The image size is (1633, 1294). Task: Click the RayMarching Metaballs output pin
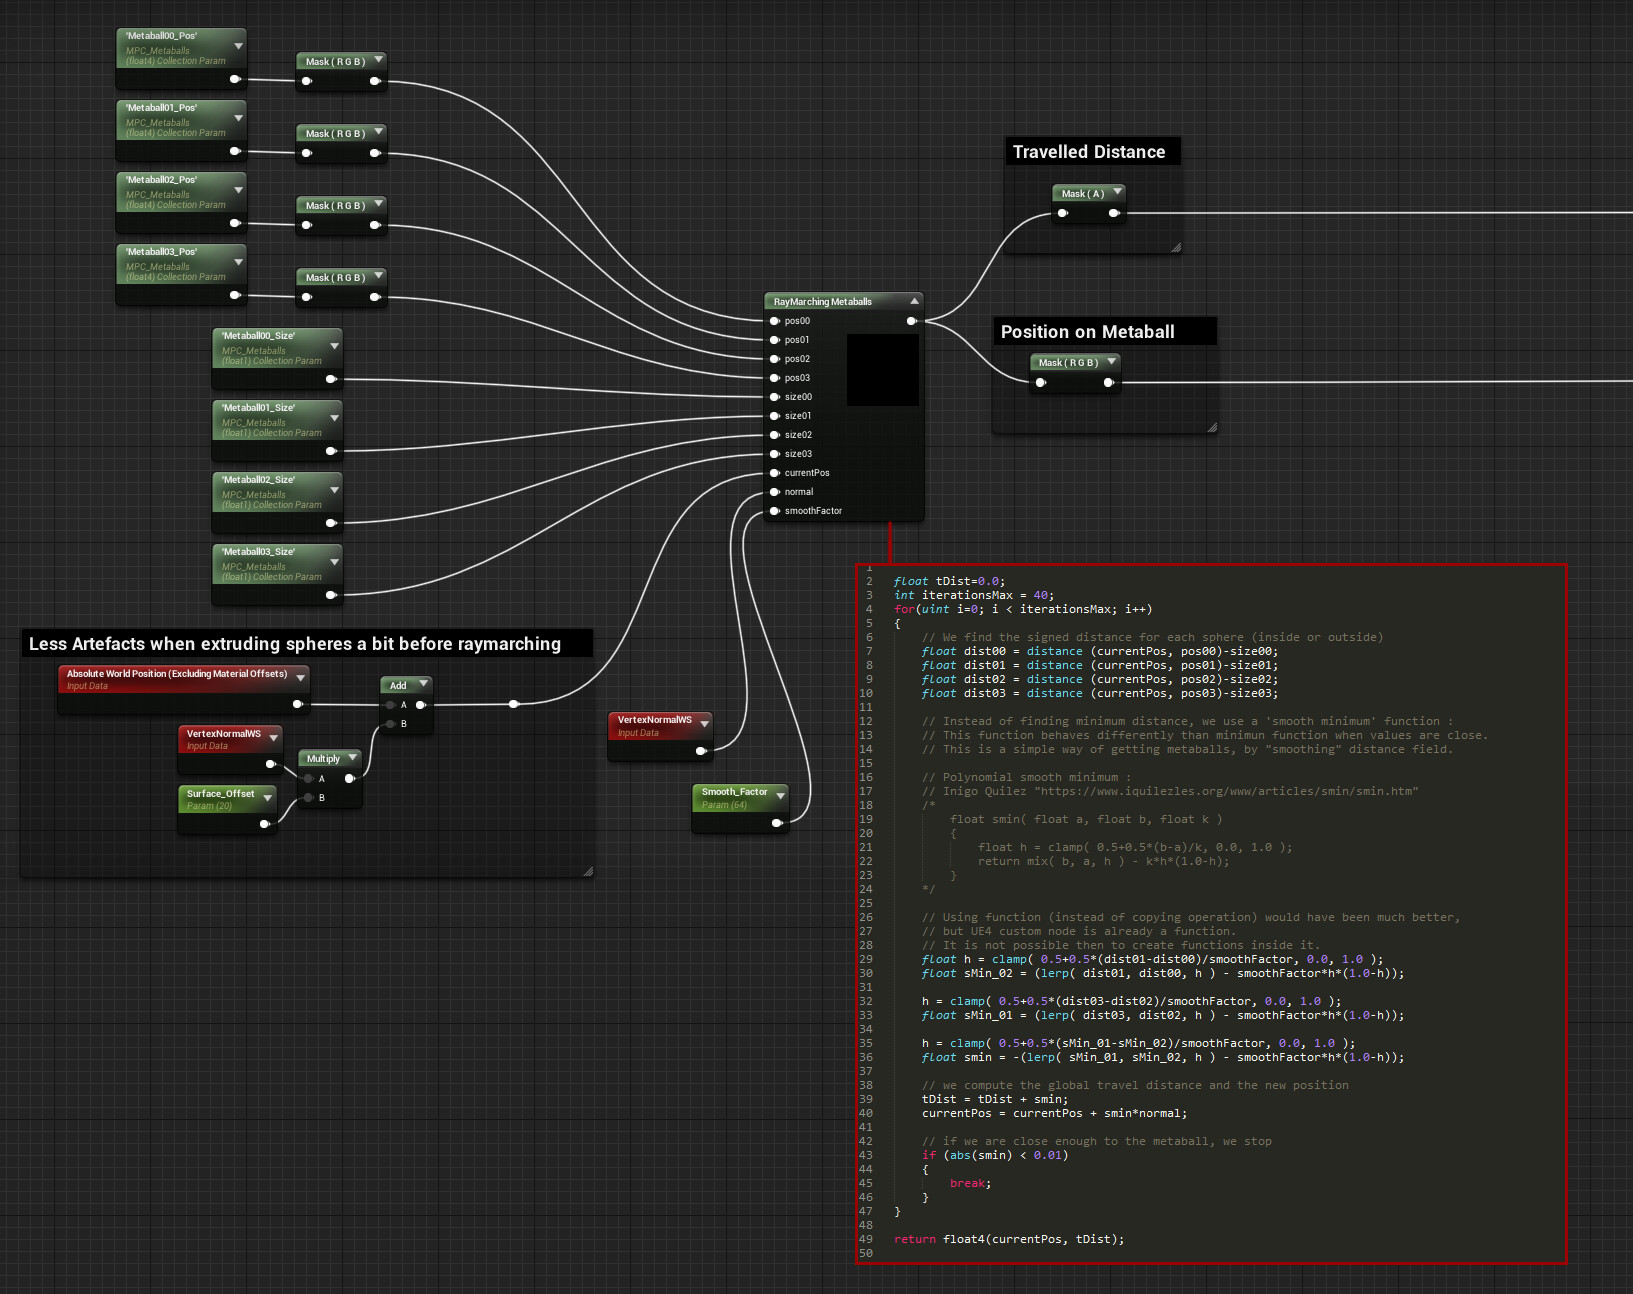click(911, 321)
